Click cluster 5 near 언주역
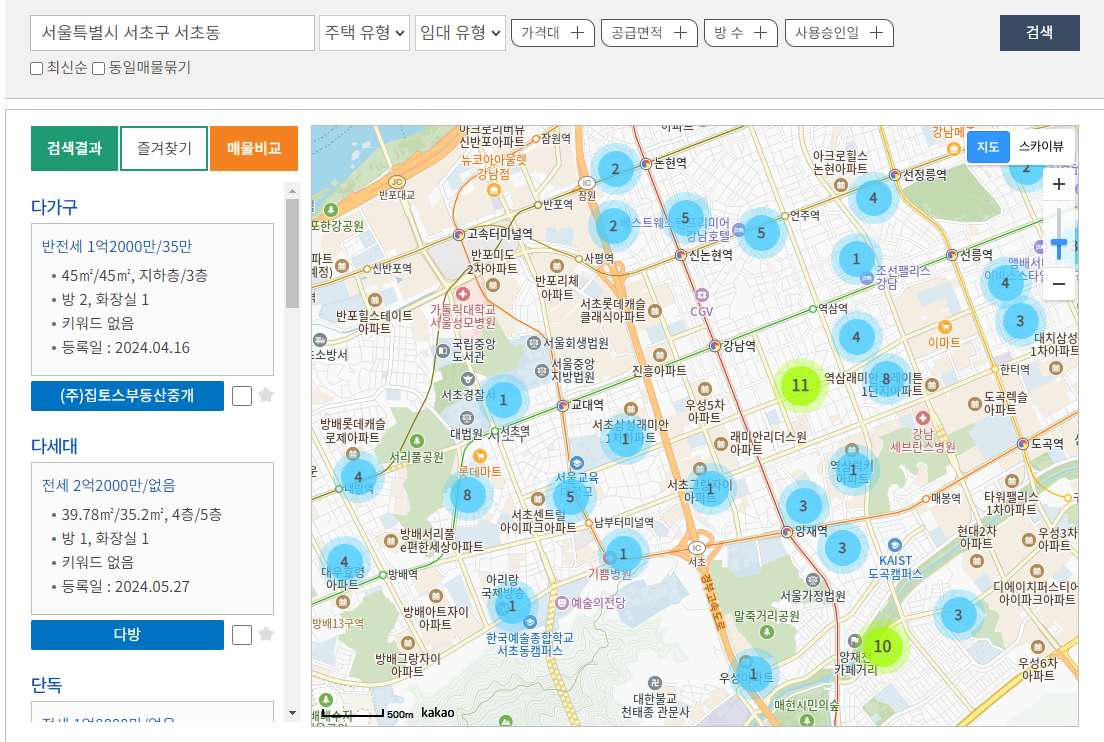Image resolution: width=1104 pixels, height=742 pixels. pos(760,232)
